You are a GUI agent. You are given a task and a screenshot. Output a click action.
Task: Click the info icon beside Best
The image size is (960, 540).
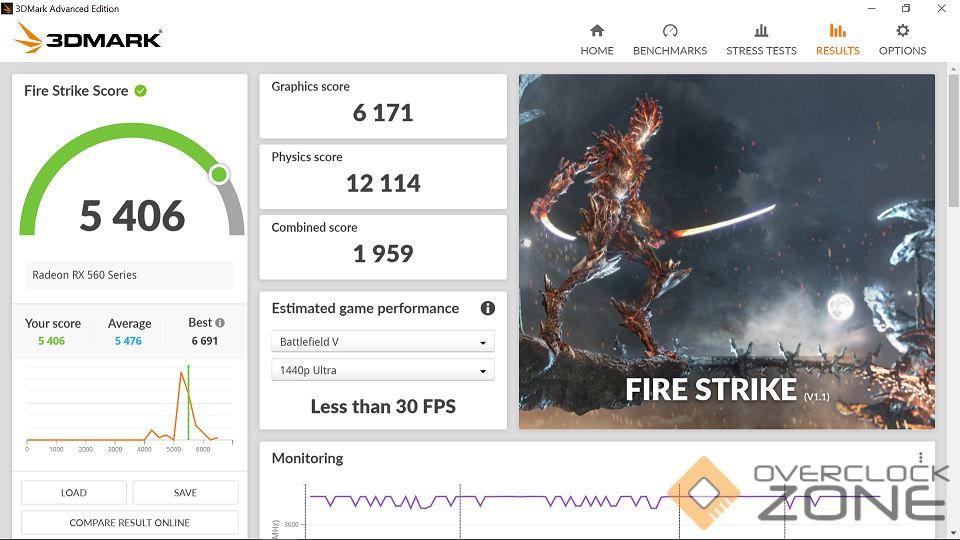(x=220, y=323)
